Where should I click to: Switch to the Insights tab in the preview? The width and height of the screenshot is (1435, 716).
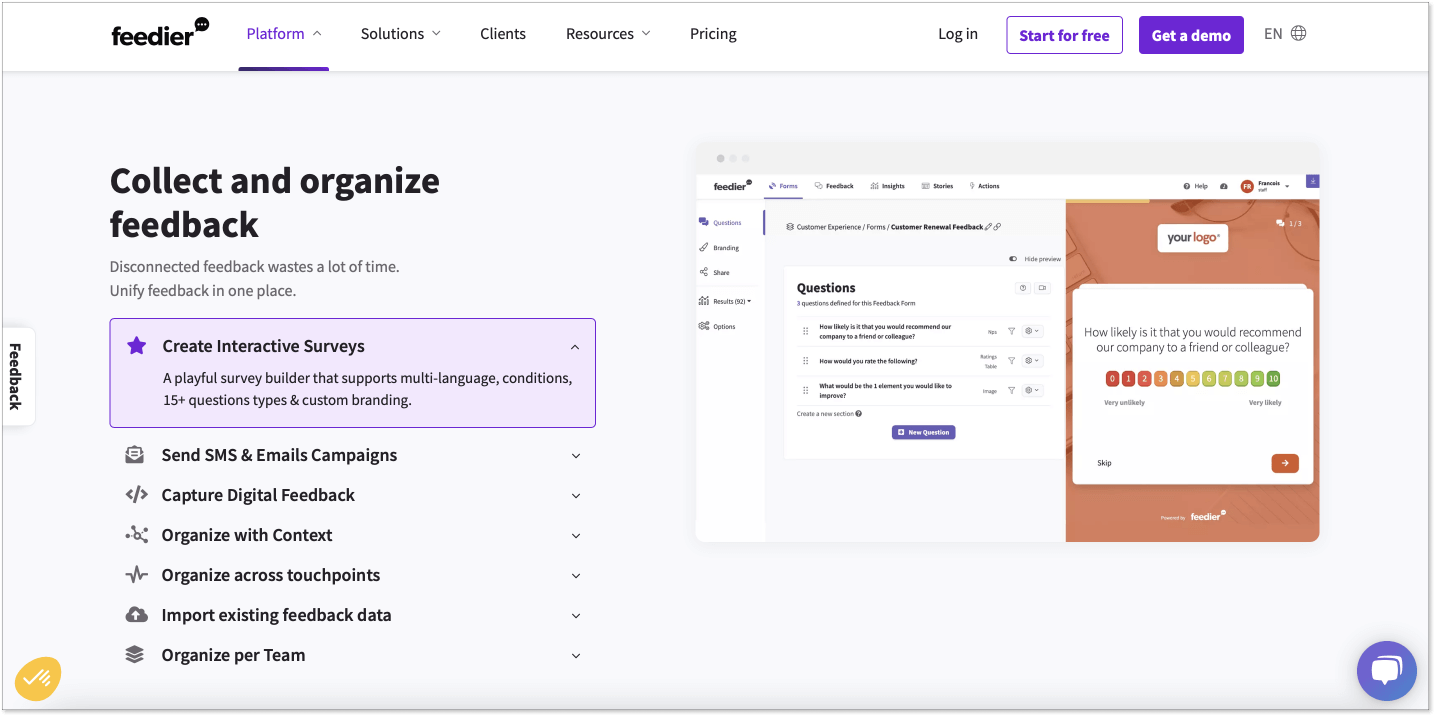(887, 186)
